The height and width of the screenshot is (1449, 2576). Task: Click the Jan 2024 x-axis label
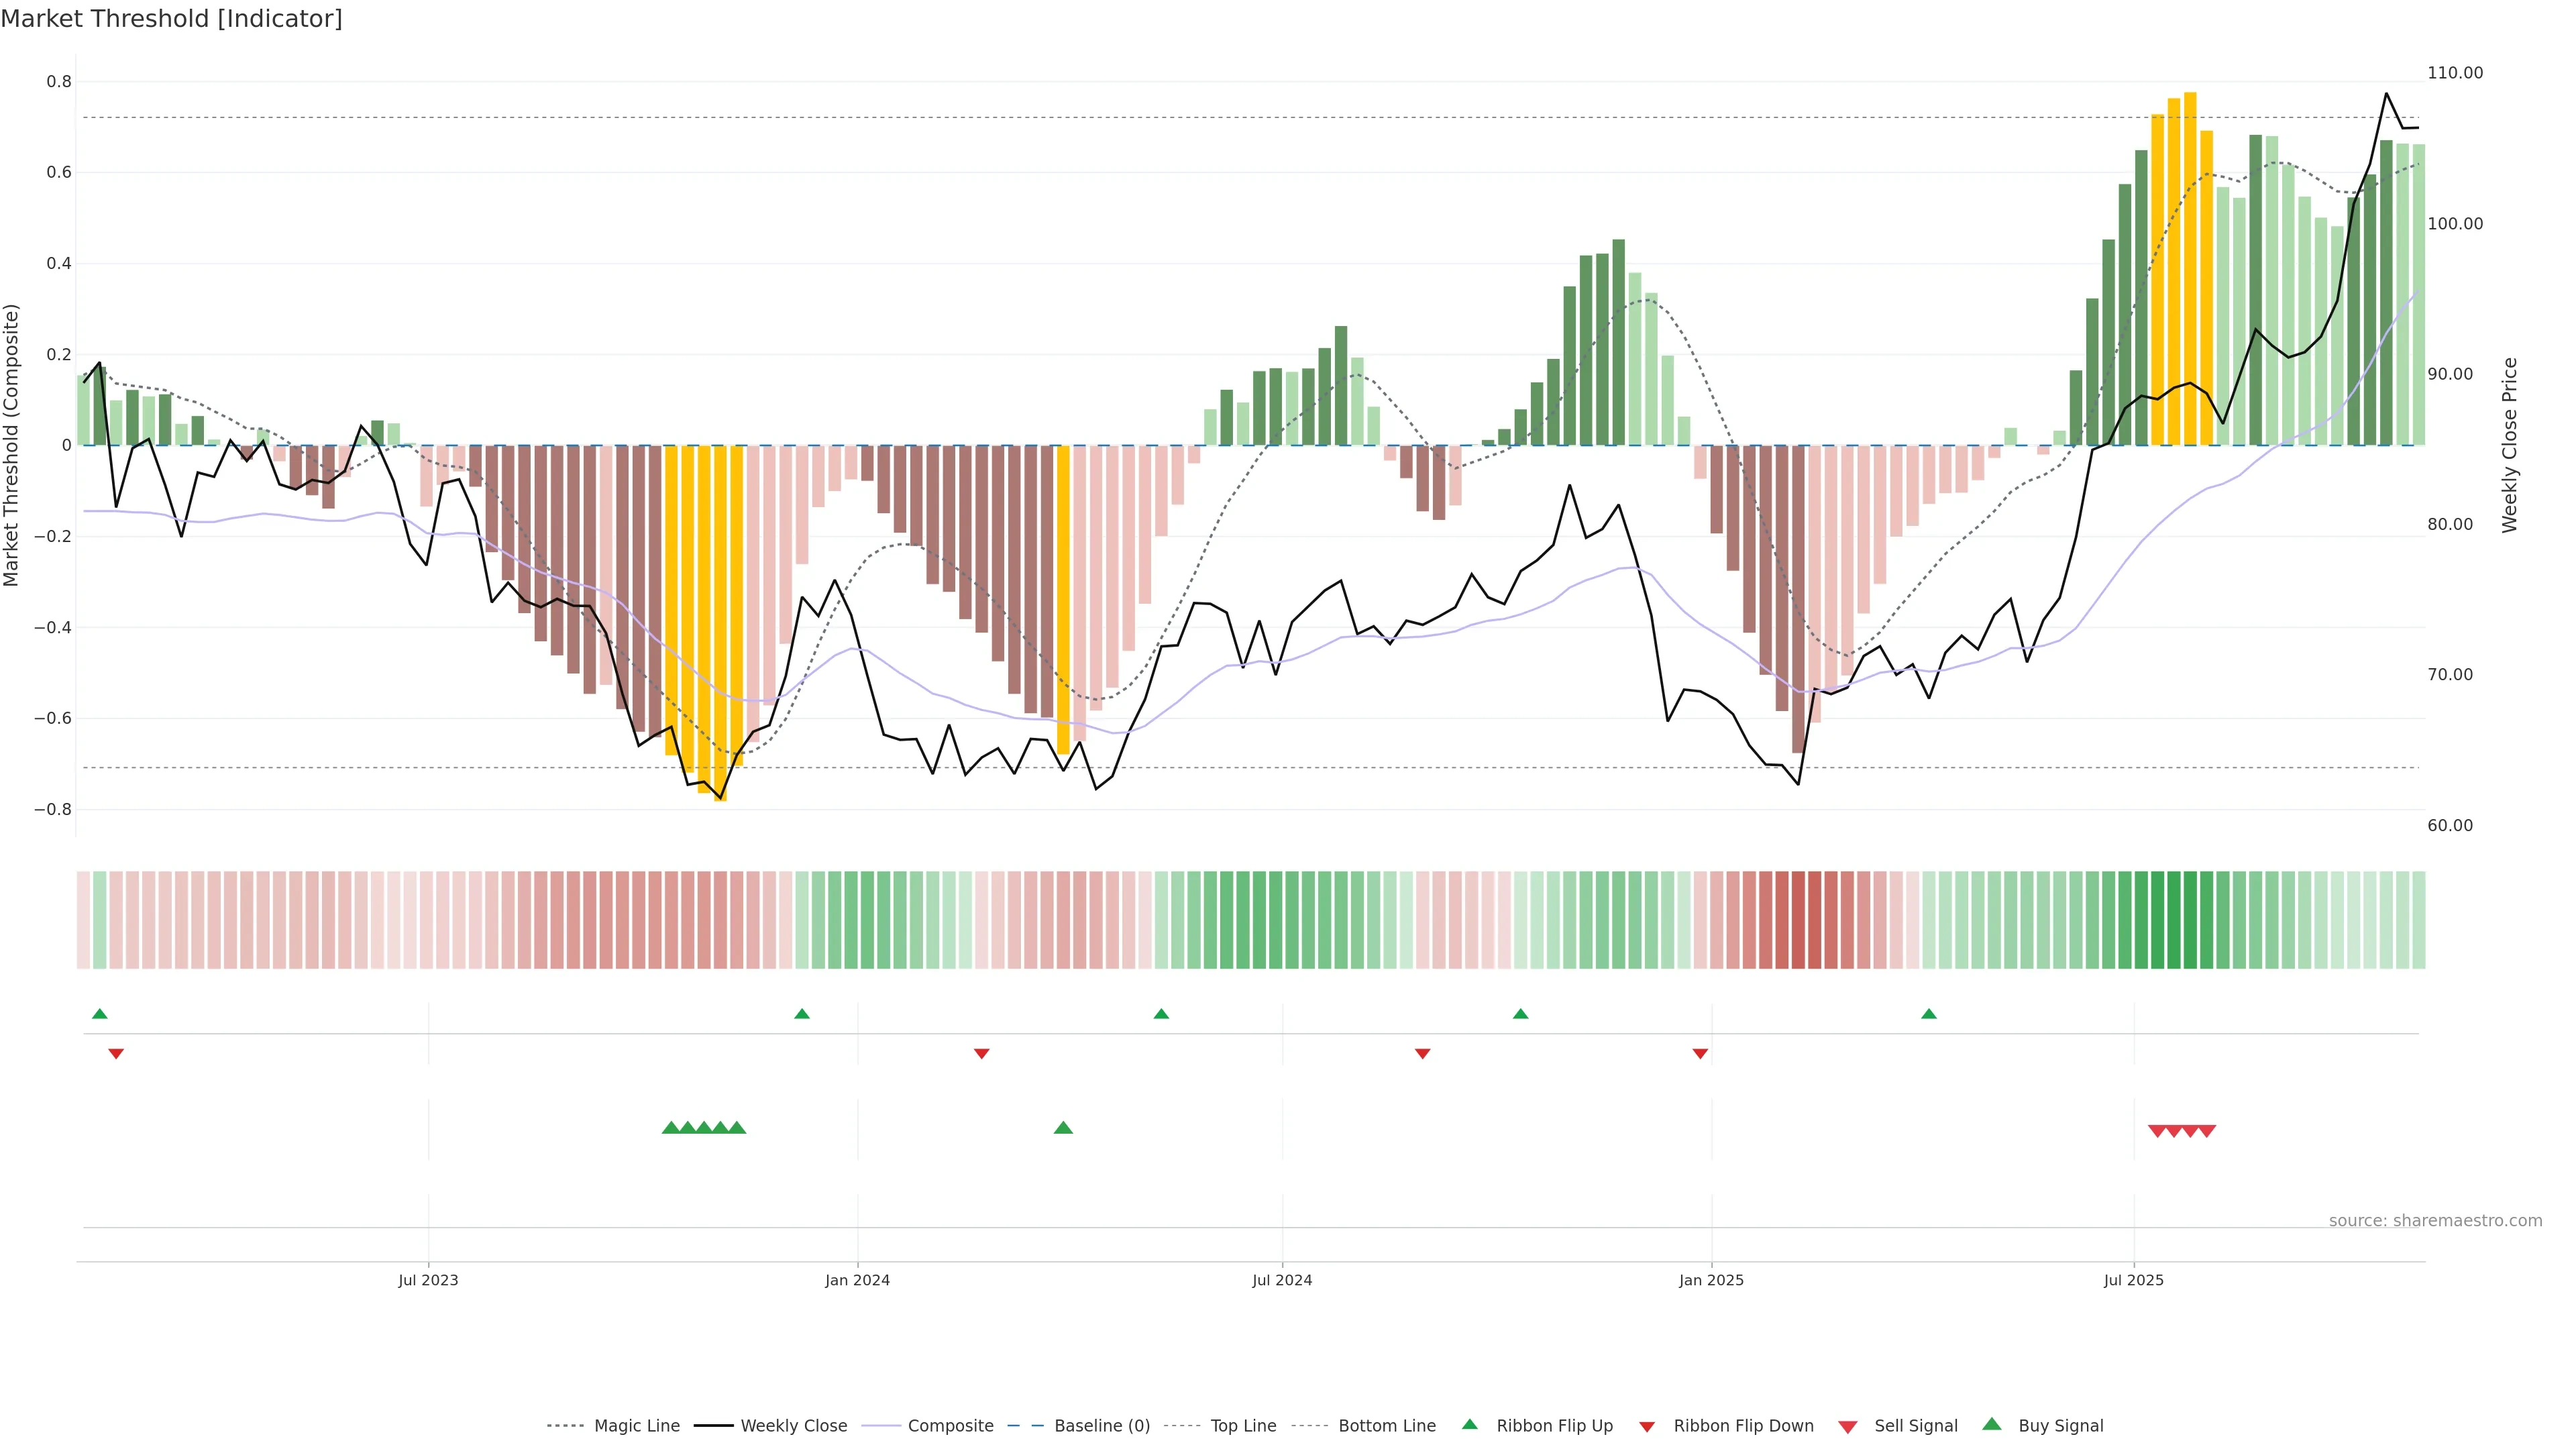pos(857,1280)
